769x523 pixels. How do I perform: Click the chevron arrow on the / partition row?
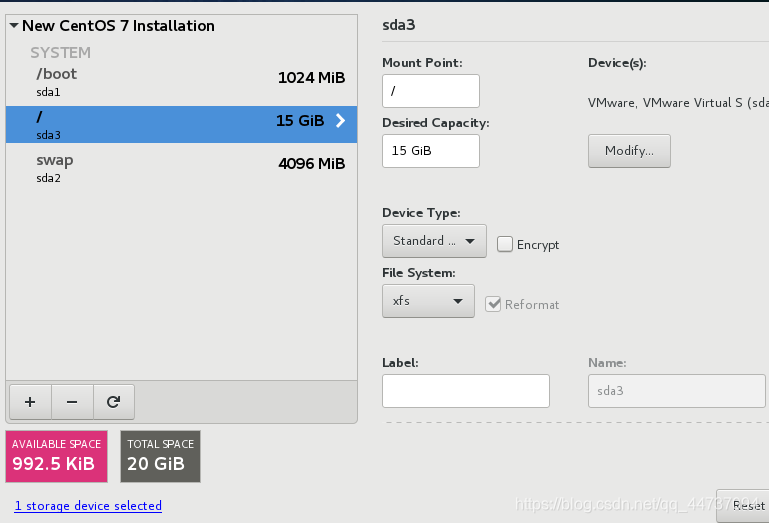[340, 121]
